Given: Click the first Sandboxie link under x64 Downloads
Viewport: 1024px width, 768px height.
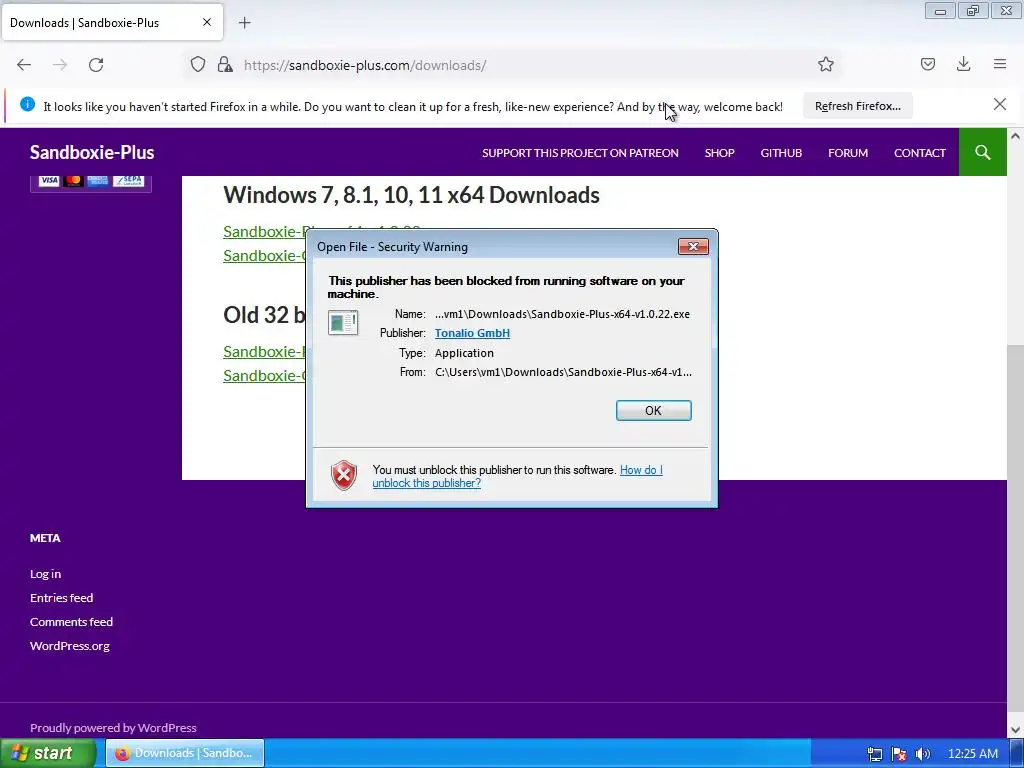Looking at the screenshot, I should pyautogui.click(x=264, y=232).
